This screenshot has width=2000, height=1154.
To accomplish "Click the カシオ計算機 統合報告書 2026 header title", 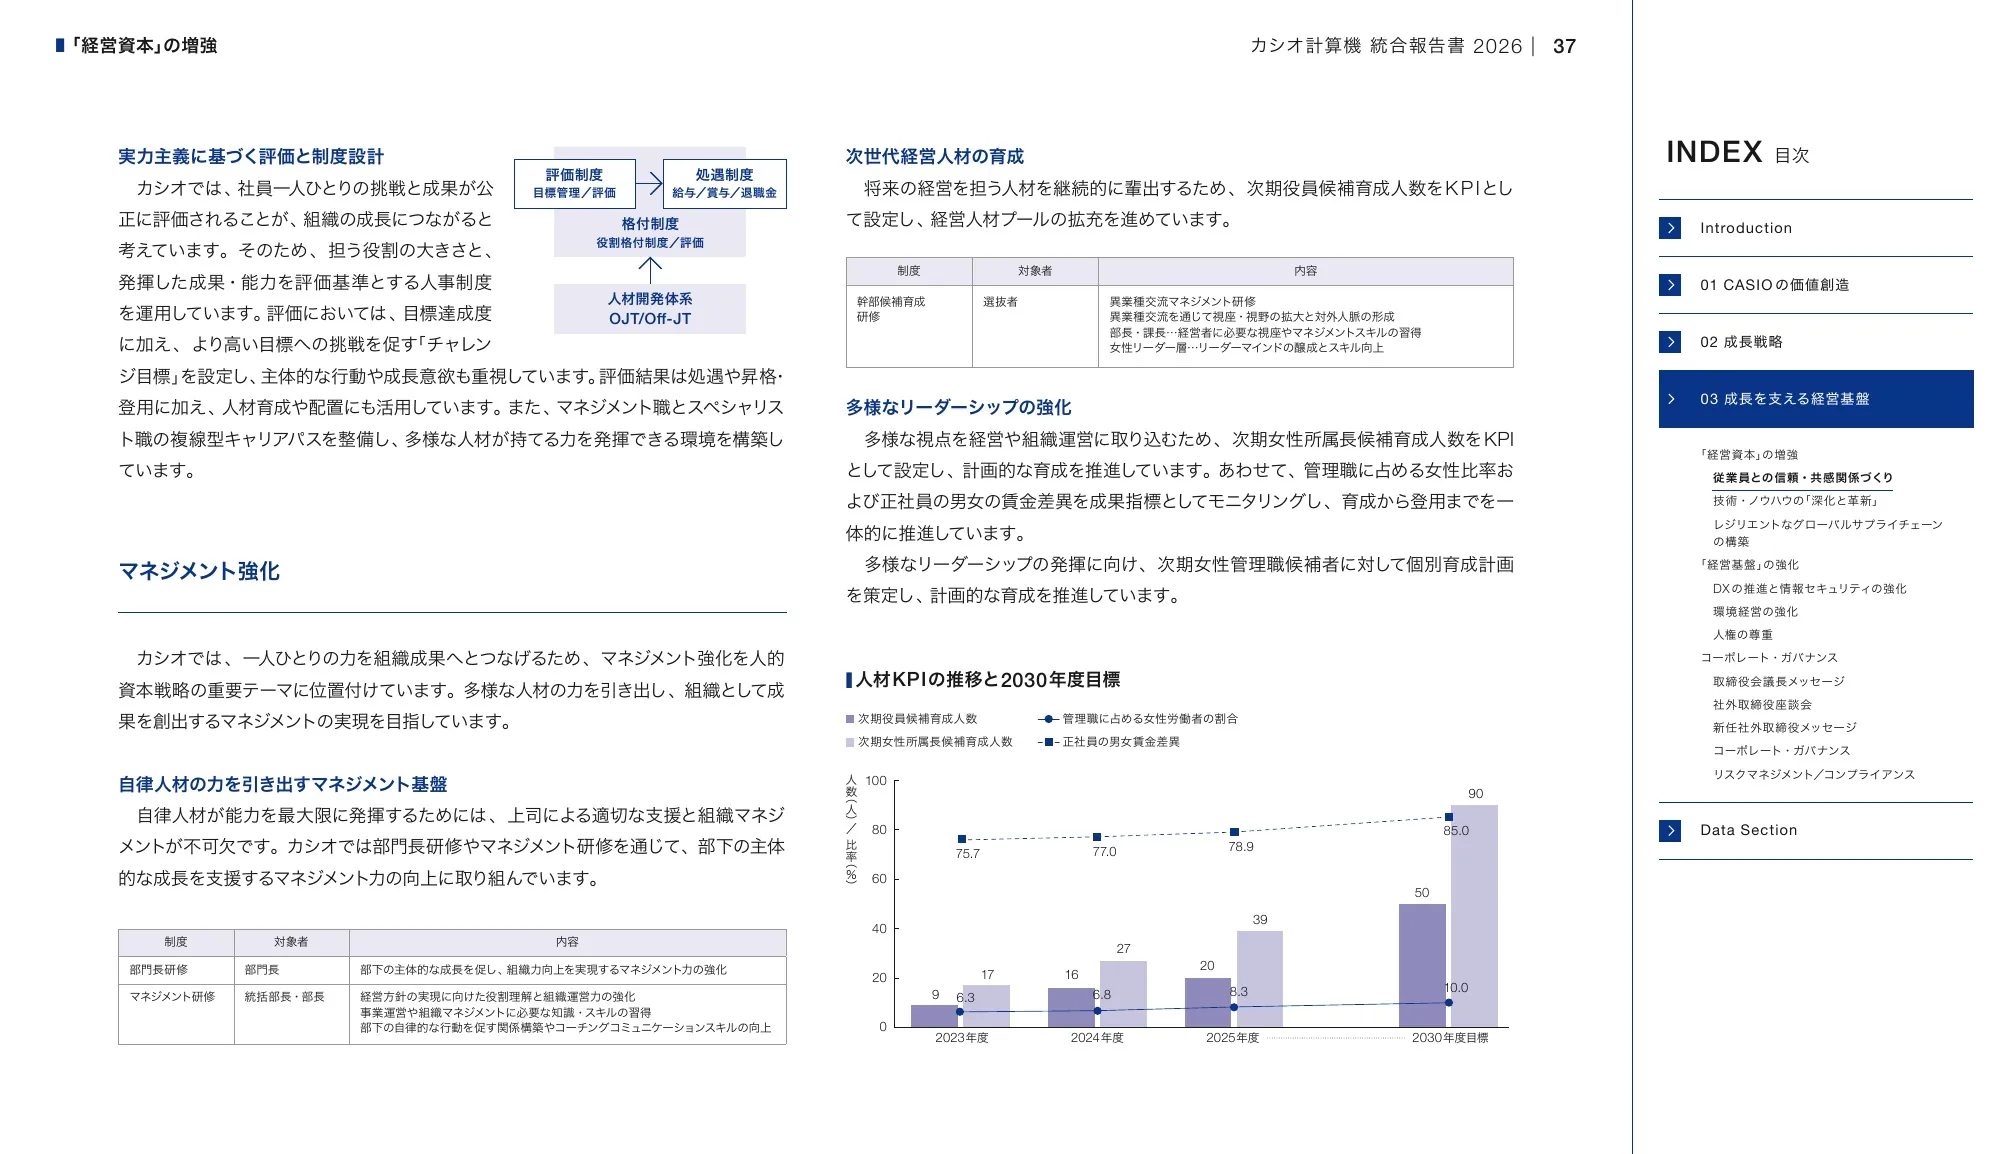I will pos(1386,46).
